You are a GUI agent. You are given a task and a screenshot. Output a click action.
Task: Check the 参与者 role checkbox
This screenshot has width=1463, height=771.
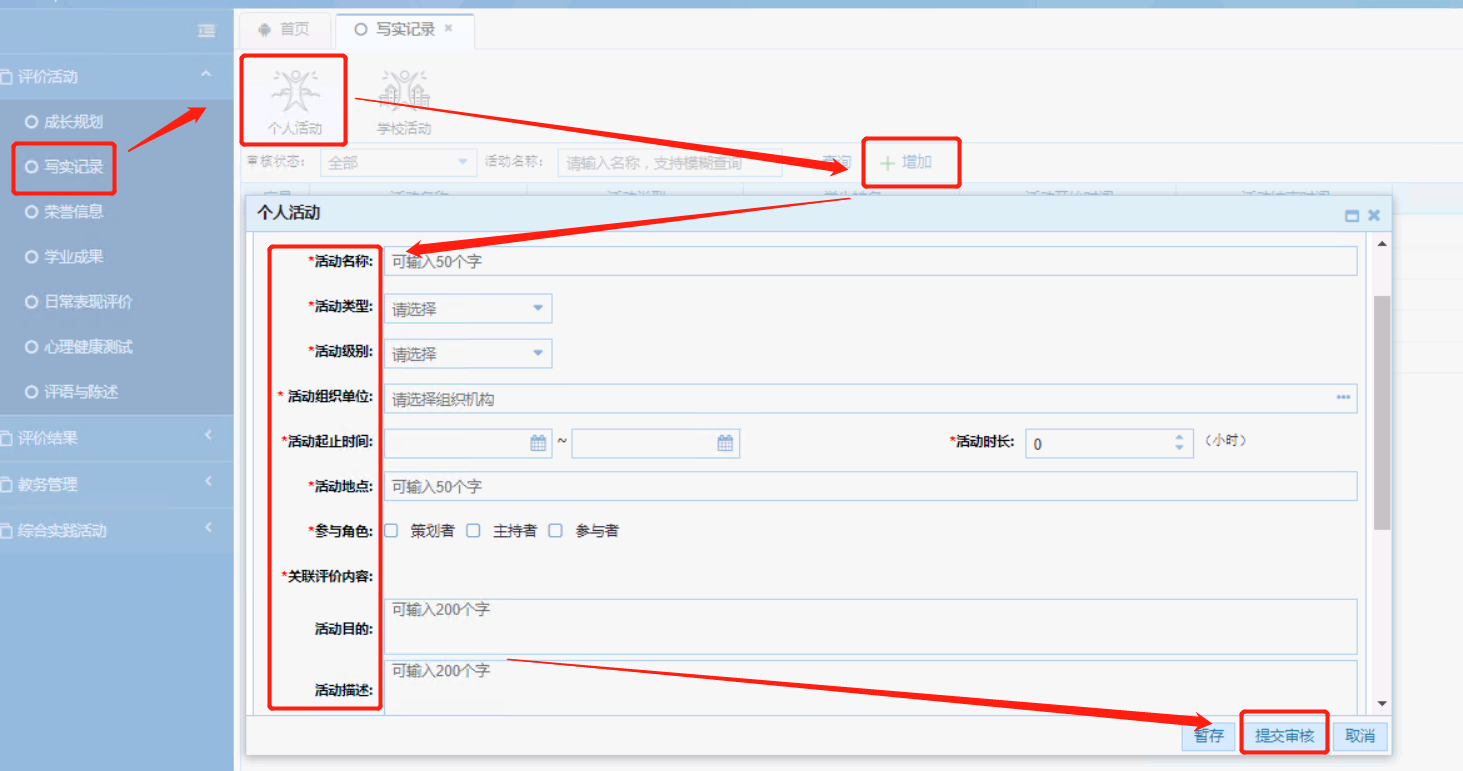555,530
